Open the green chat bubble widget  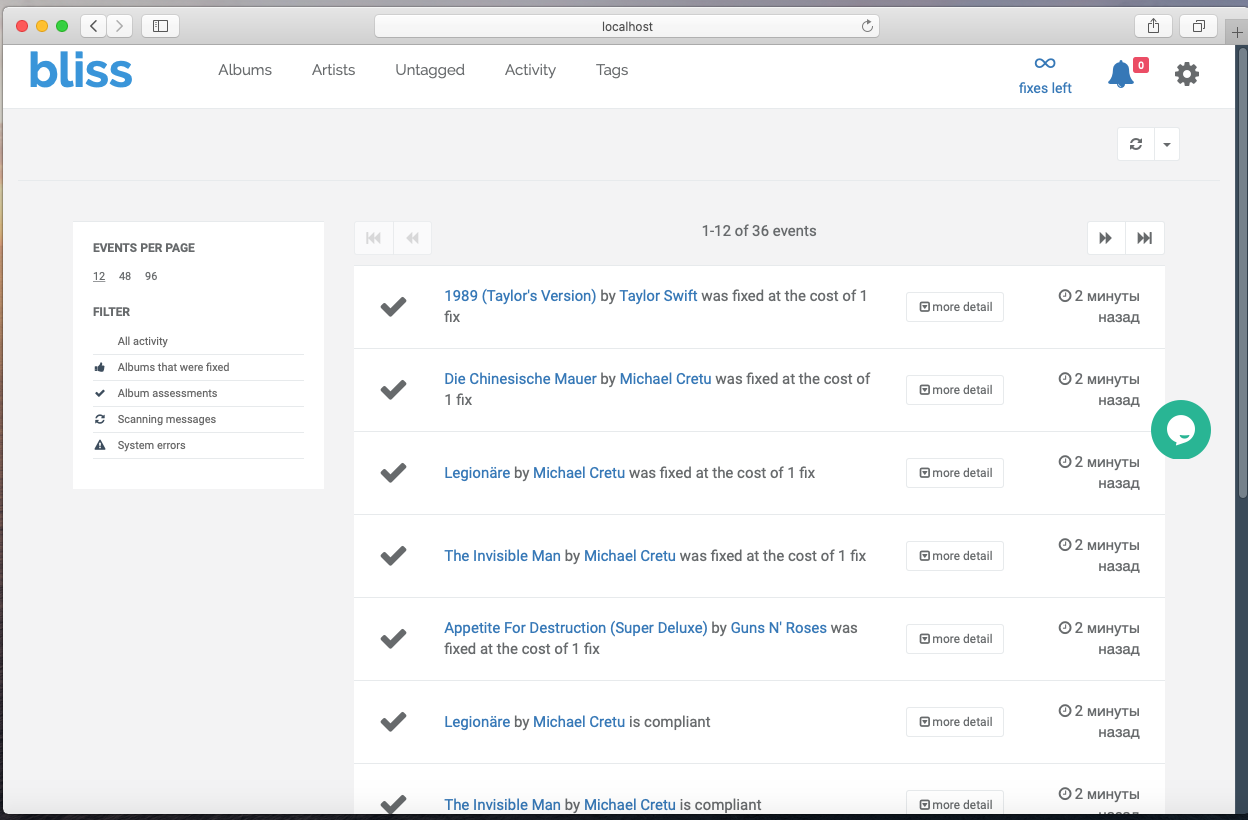1180,430
